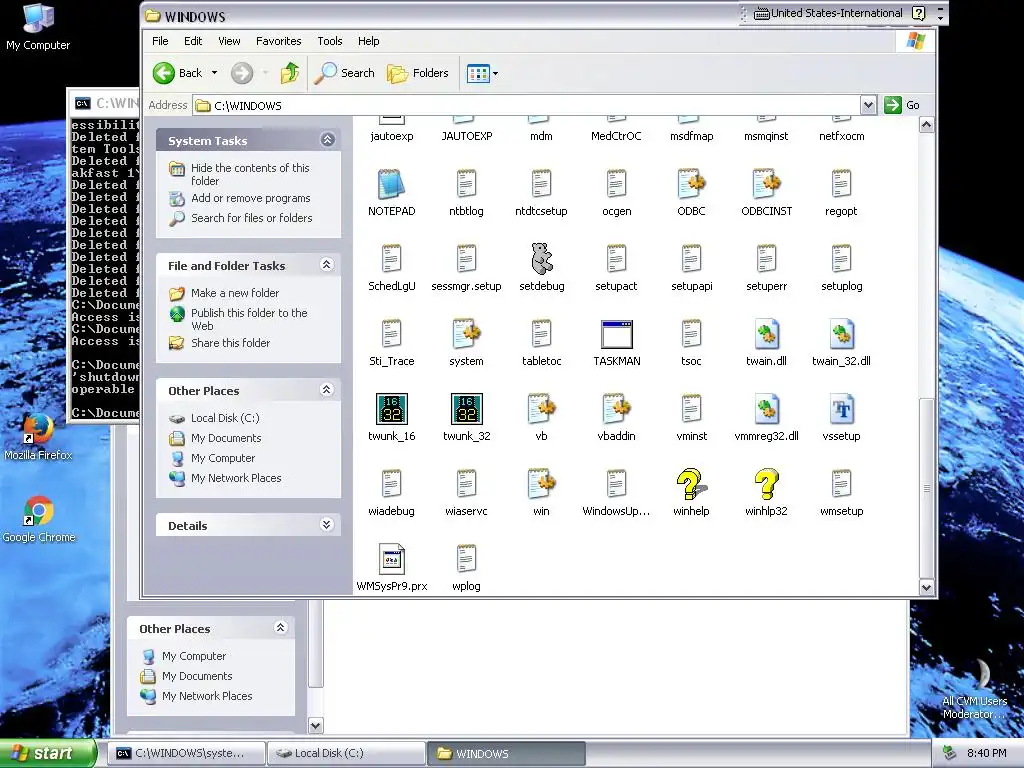Click the Go button beside Address

(x=902, y=105)
